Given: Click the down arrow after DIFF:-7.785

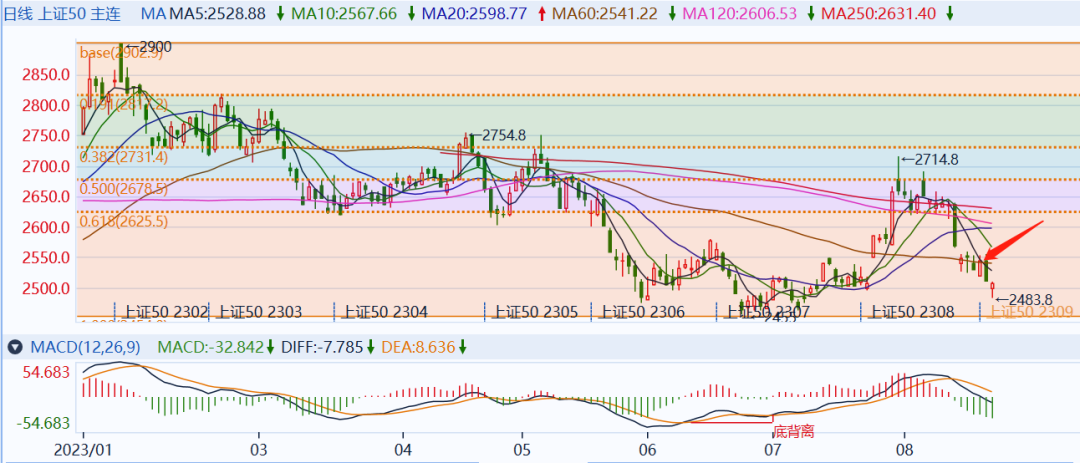Looking at the screenshot, I should [370, 348].
